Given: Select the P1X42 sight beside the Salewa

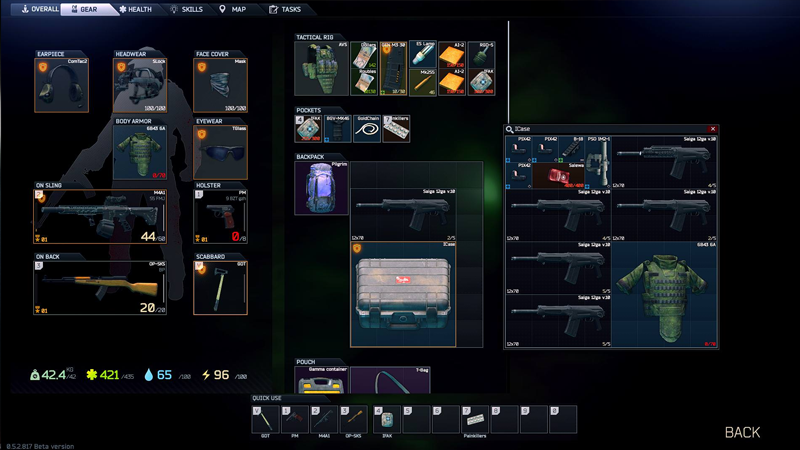Looking at the screenshot, I should (519, 176).
